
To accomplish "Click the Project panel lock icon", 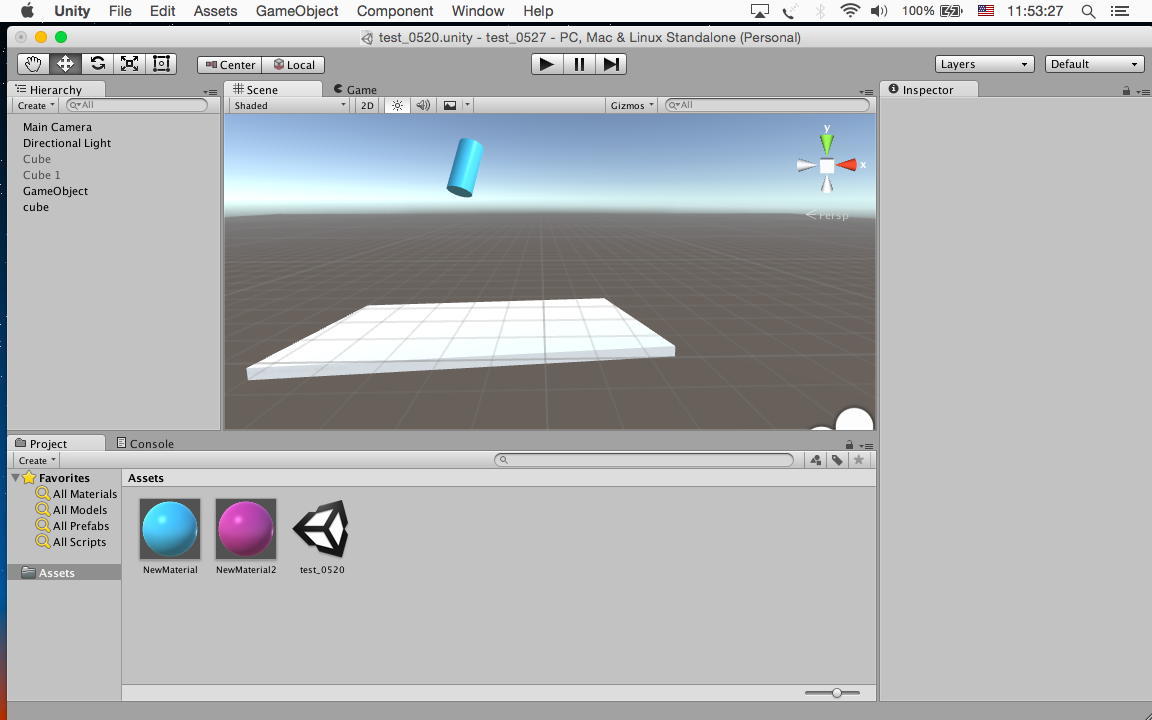I will 849,444.
